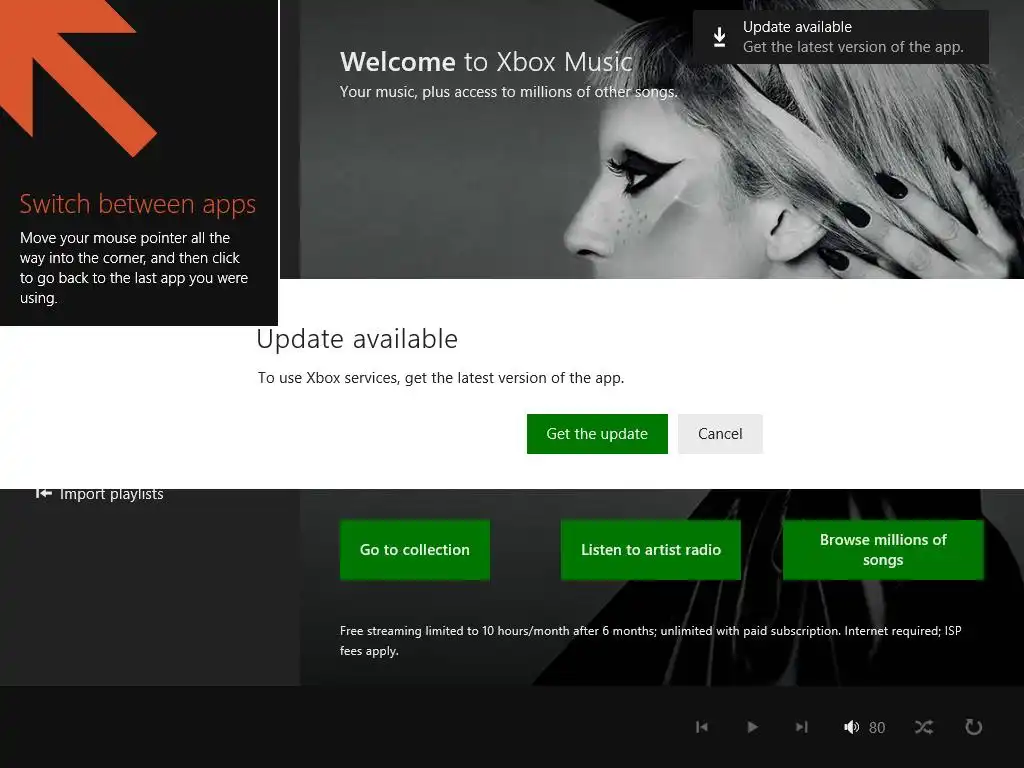Toggle repeat playback

point(974,727)
